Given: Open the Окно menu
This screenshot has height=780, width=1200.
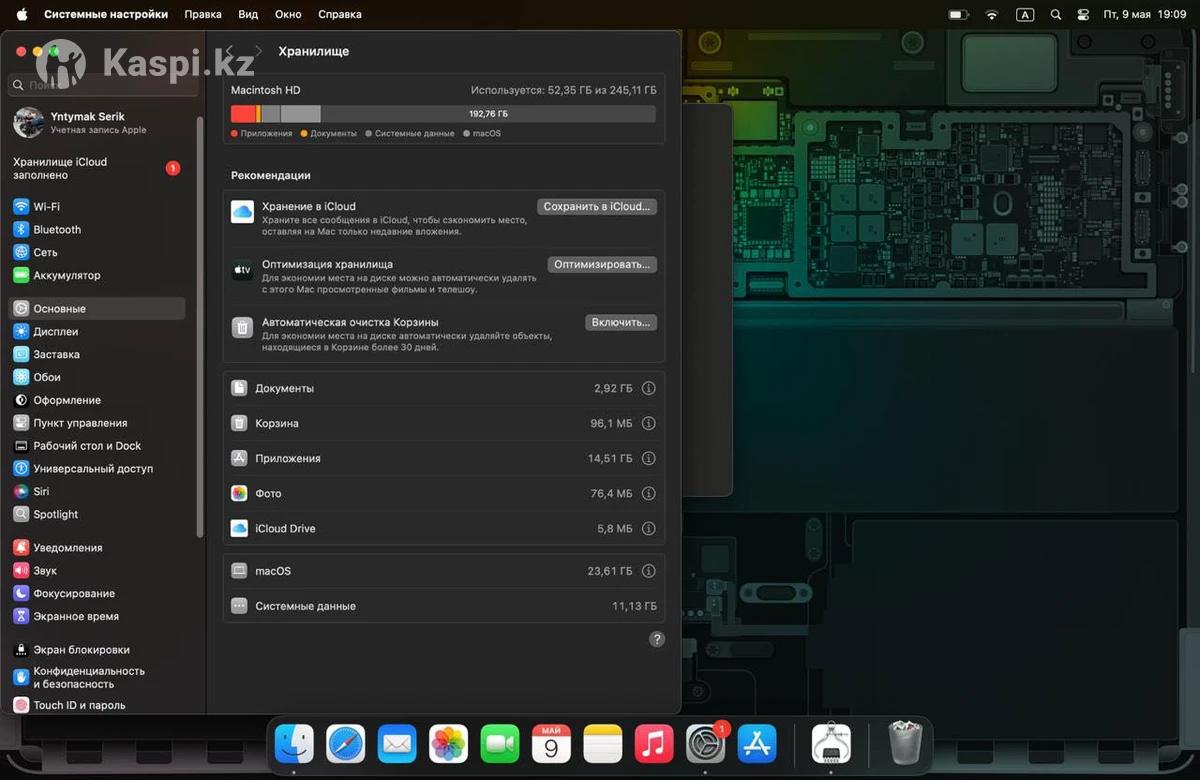Looking at the screenshot, I should [288, 15].
